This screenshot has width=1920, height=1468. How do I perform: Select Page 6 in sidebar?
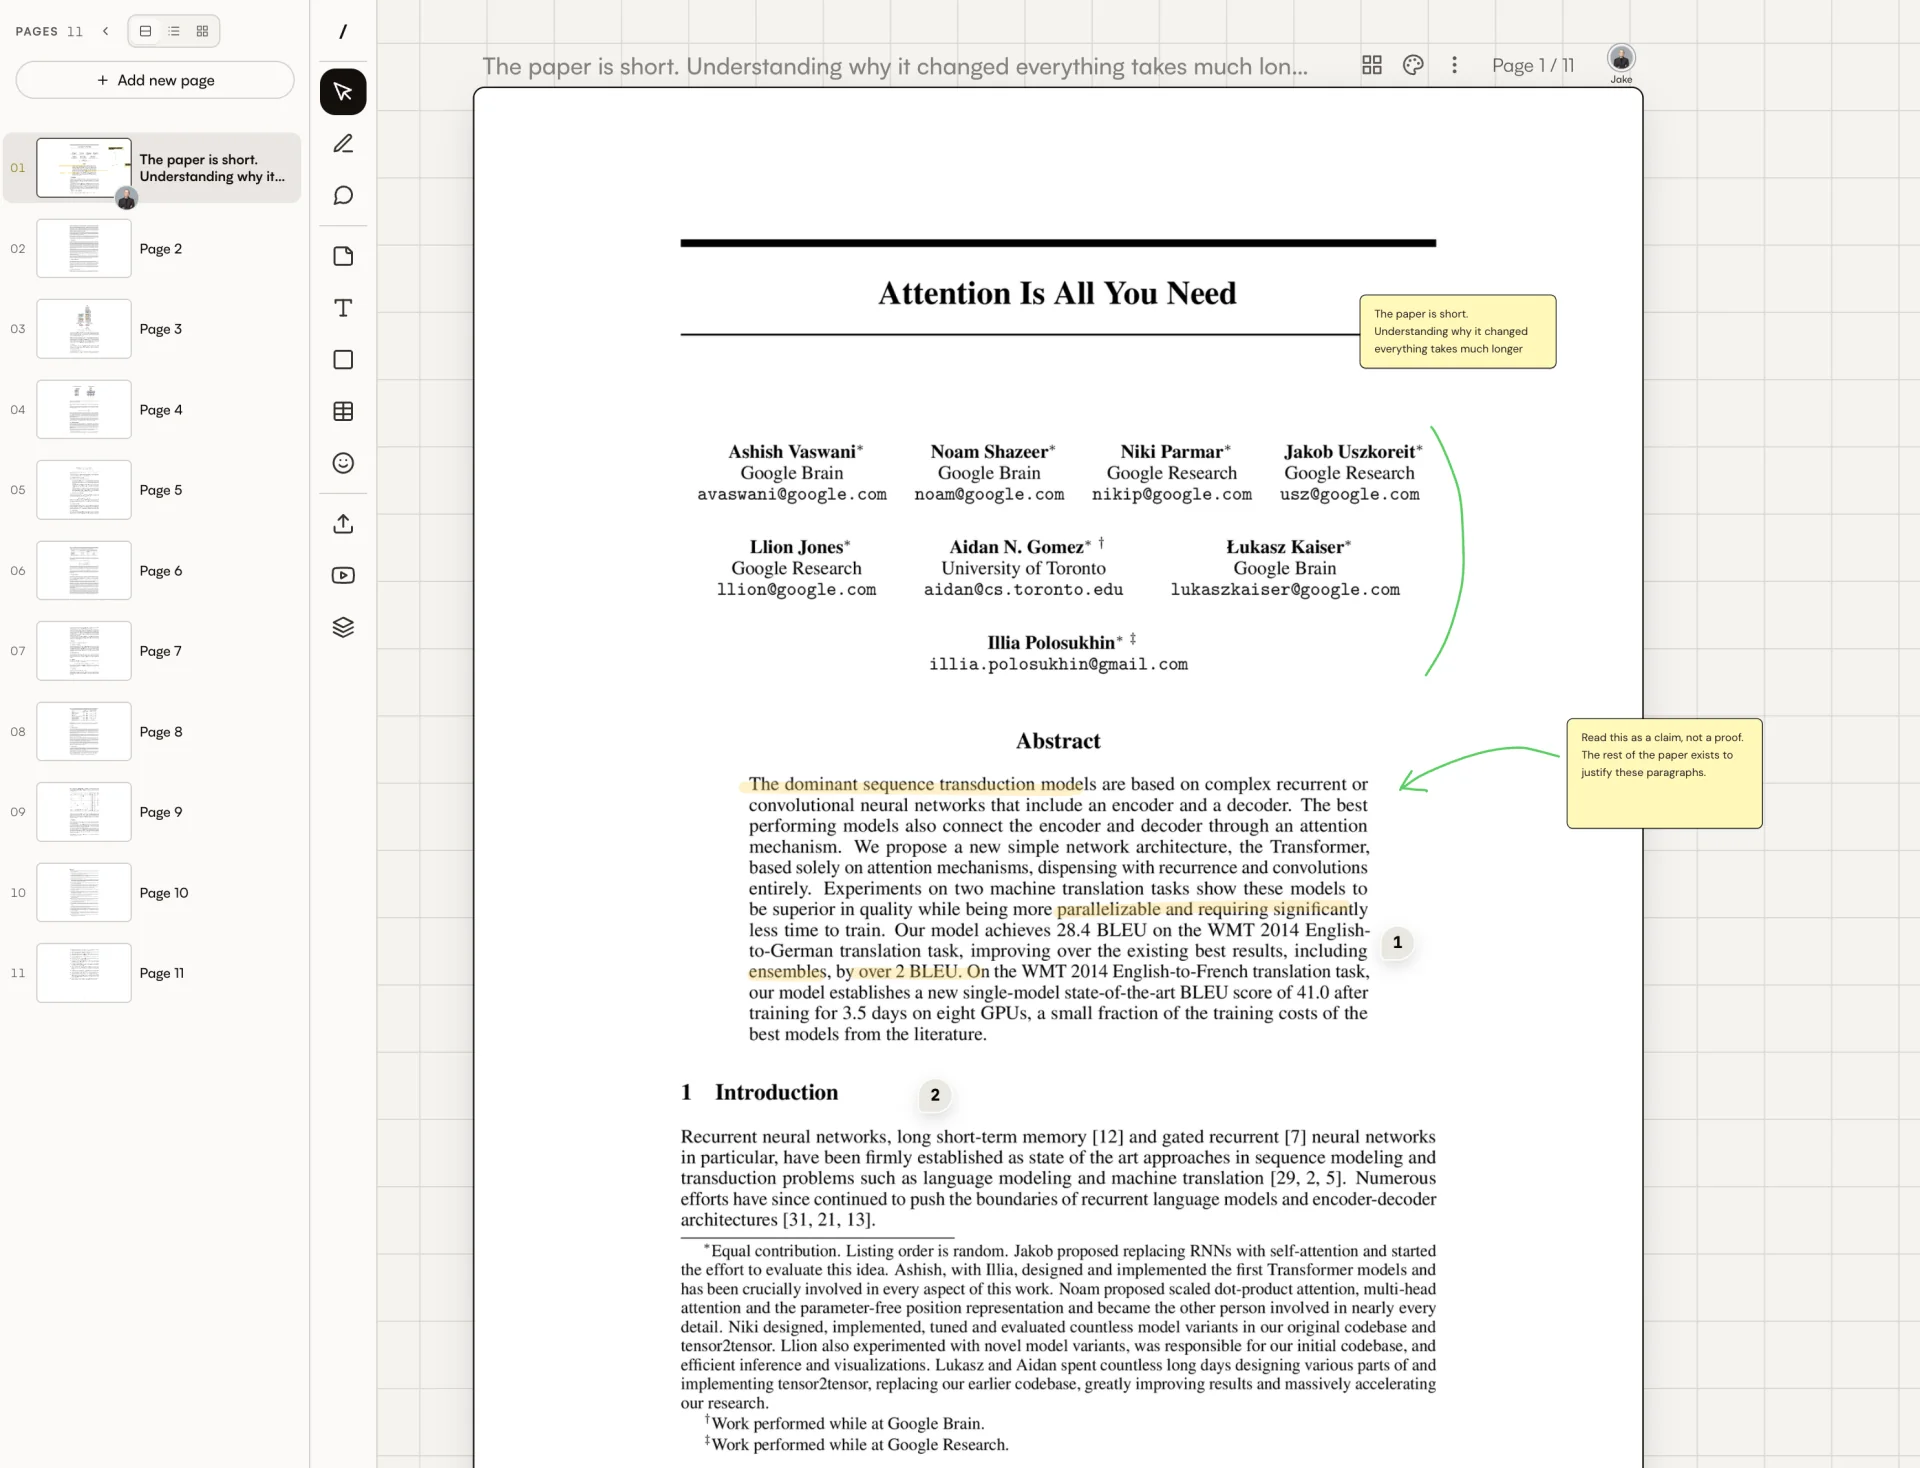pyautogui.click(x=152, y=571)
